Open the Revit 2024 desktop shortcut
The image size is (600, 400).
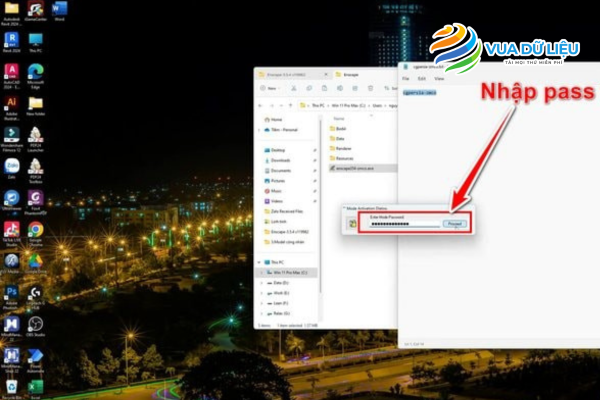(x=12, y=40)
